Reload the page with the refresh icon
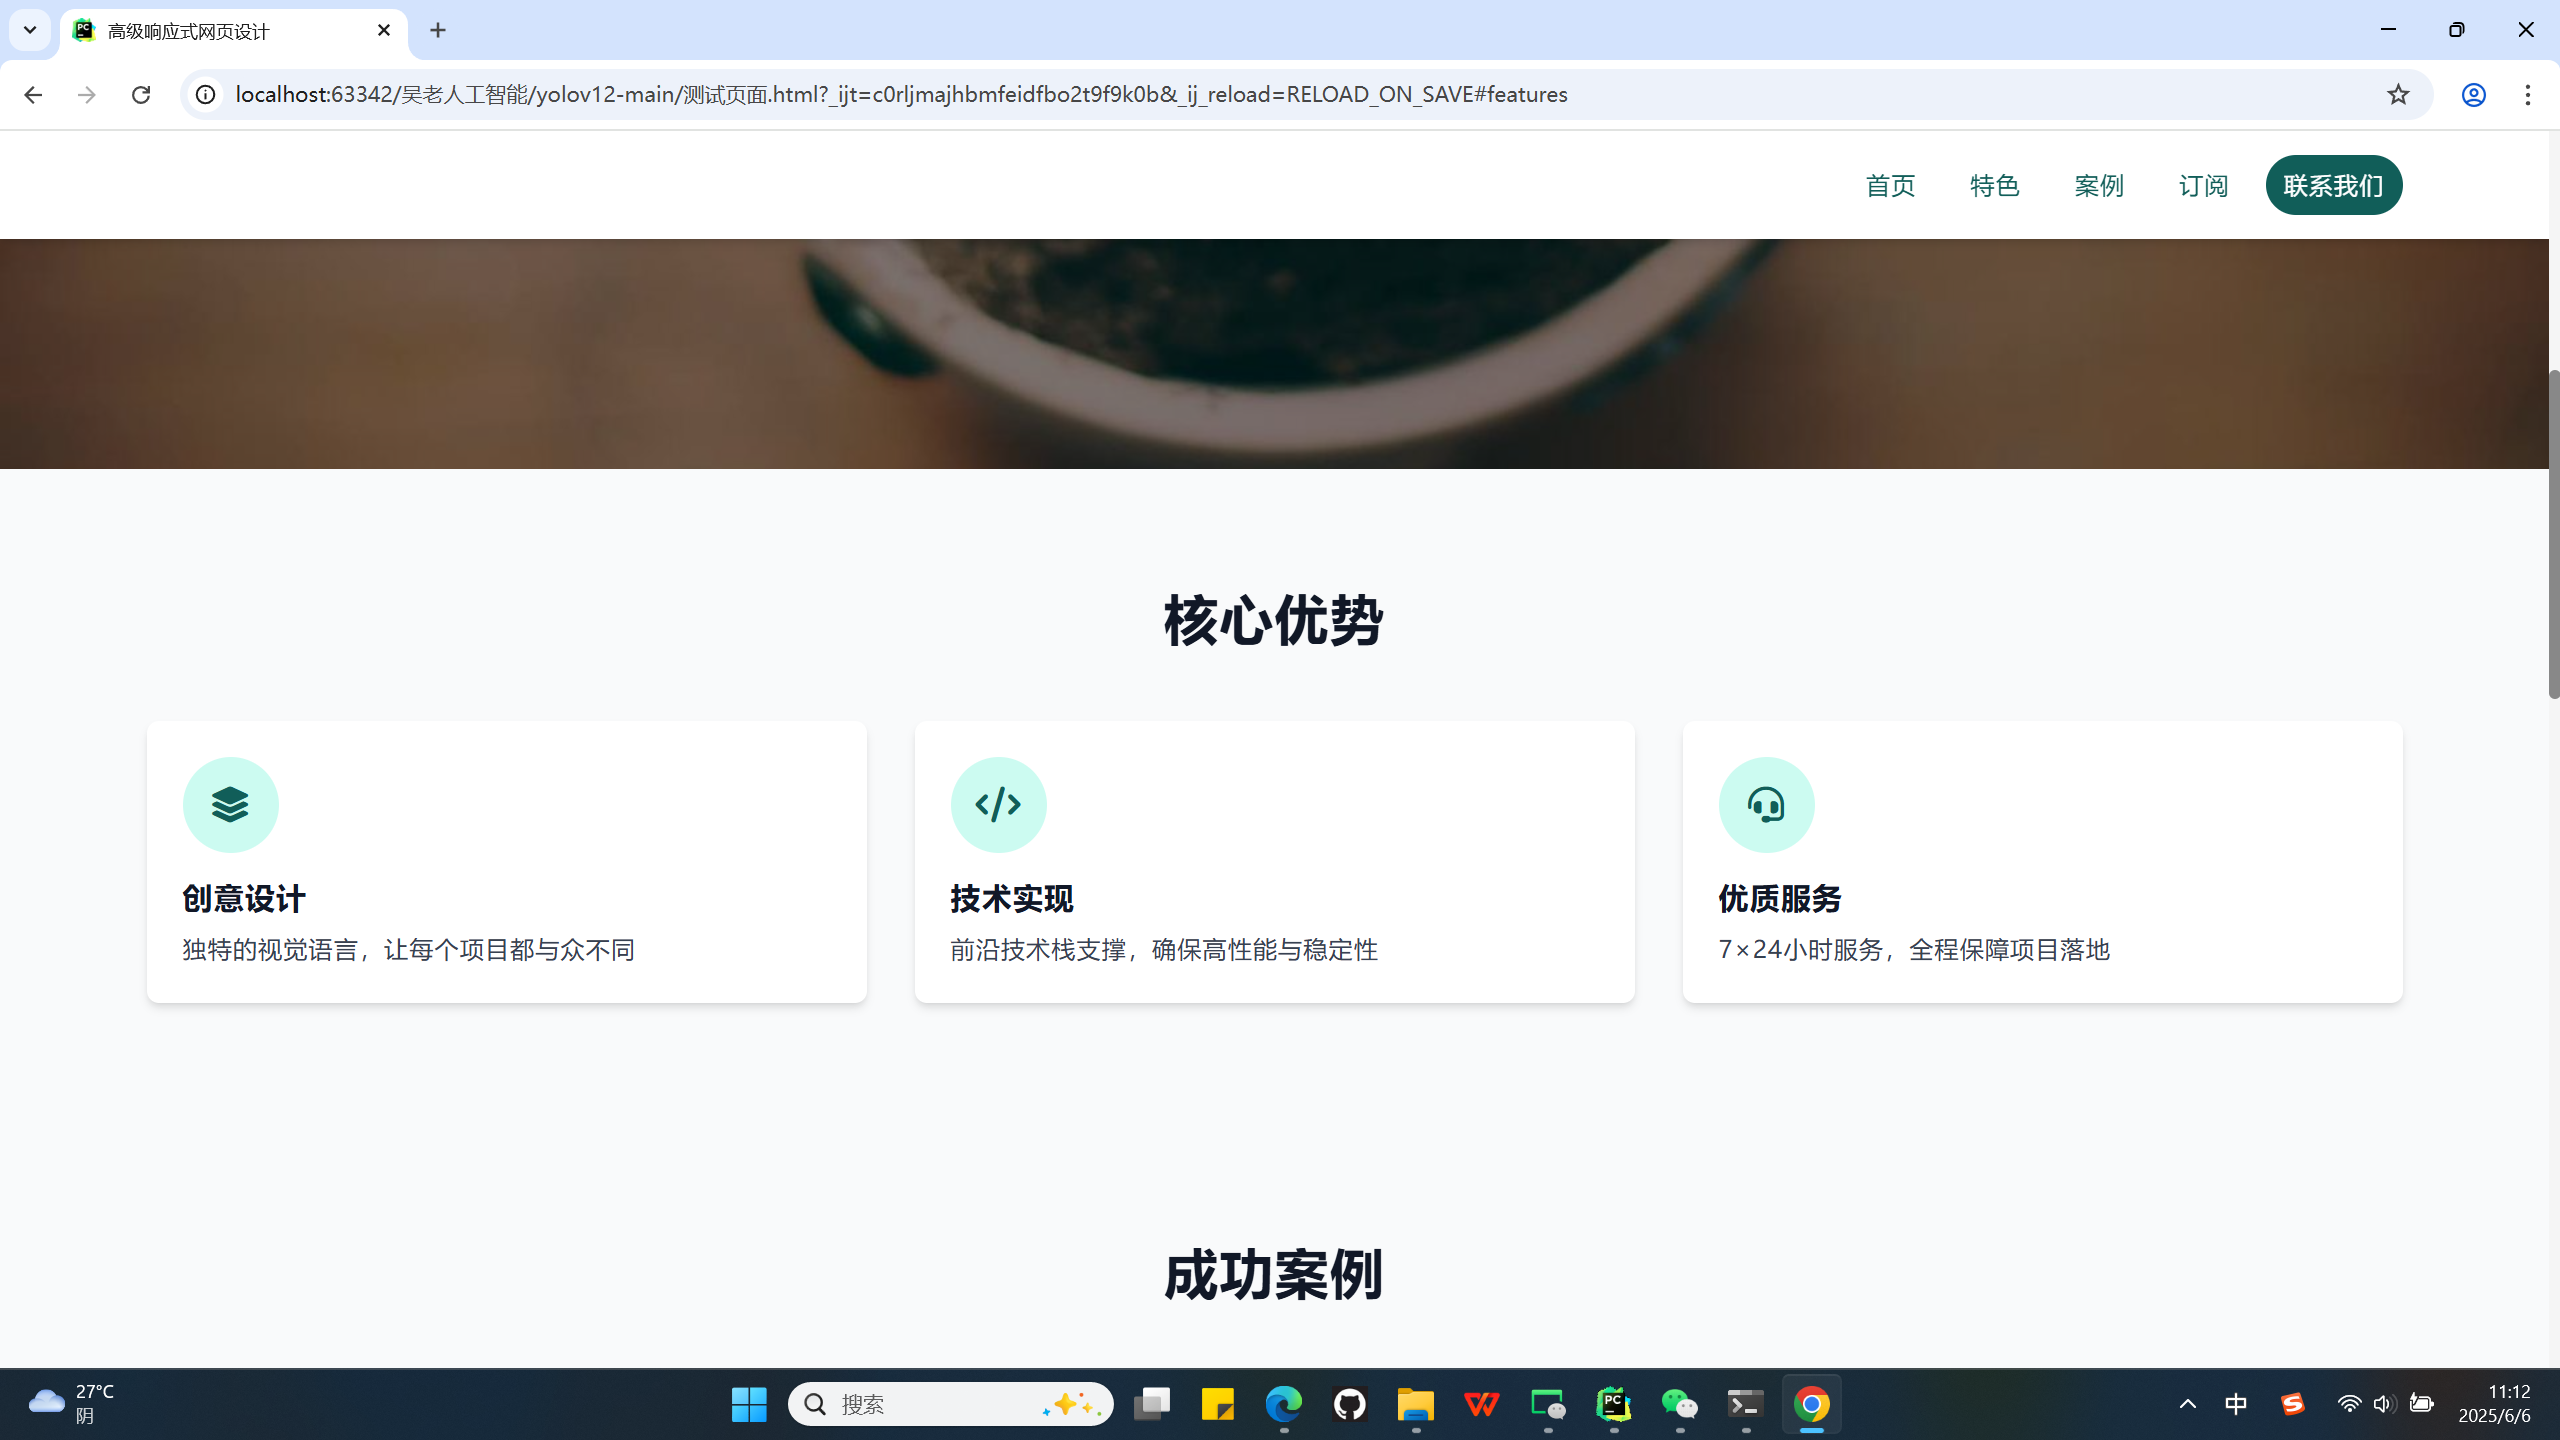Viewport: 2560px width, 1440px height. 141,94
